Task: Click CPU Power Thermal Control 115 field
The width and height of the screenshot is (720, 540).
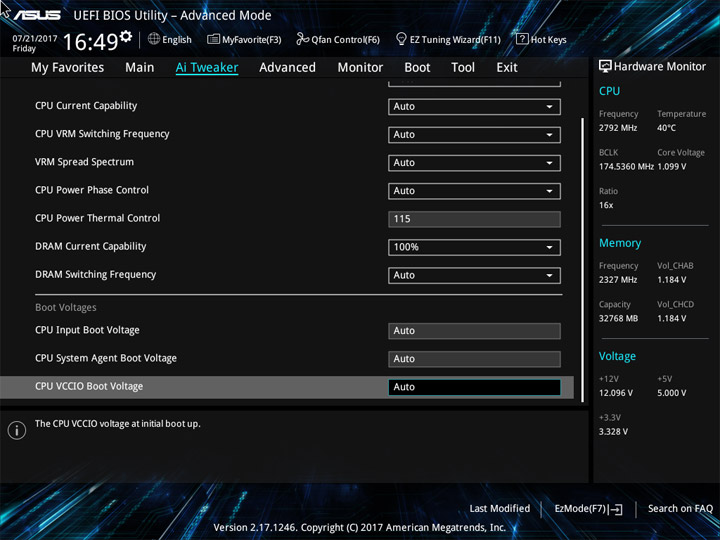Action: (x=474, y=219)
